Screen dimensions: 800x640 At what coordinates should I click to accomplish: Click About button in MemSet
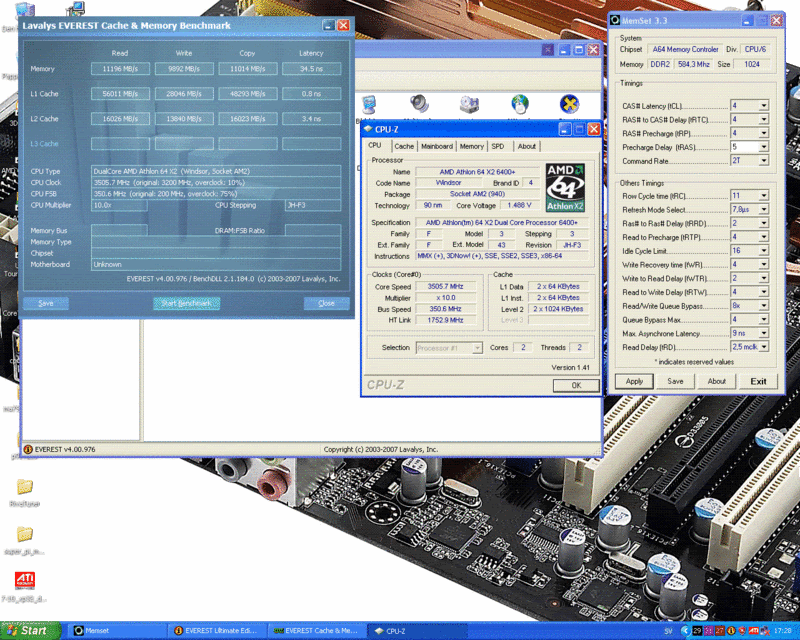click(716, 381)
